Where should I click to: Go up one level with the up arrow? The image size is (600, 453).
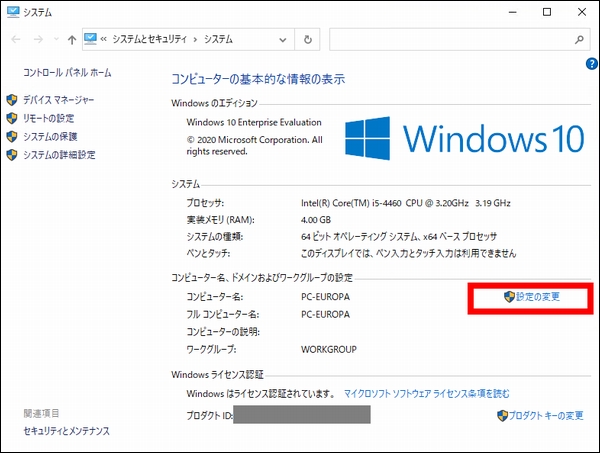point(72,39)
